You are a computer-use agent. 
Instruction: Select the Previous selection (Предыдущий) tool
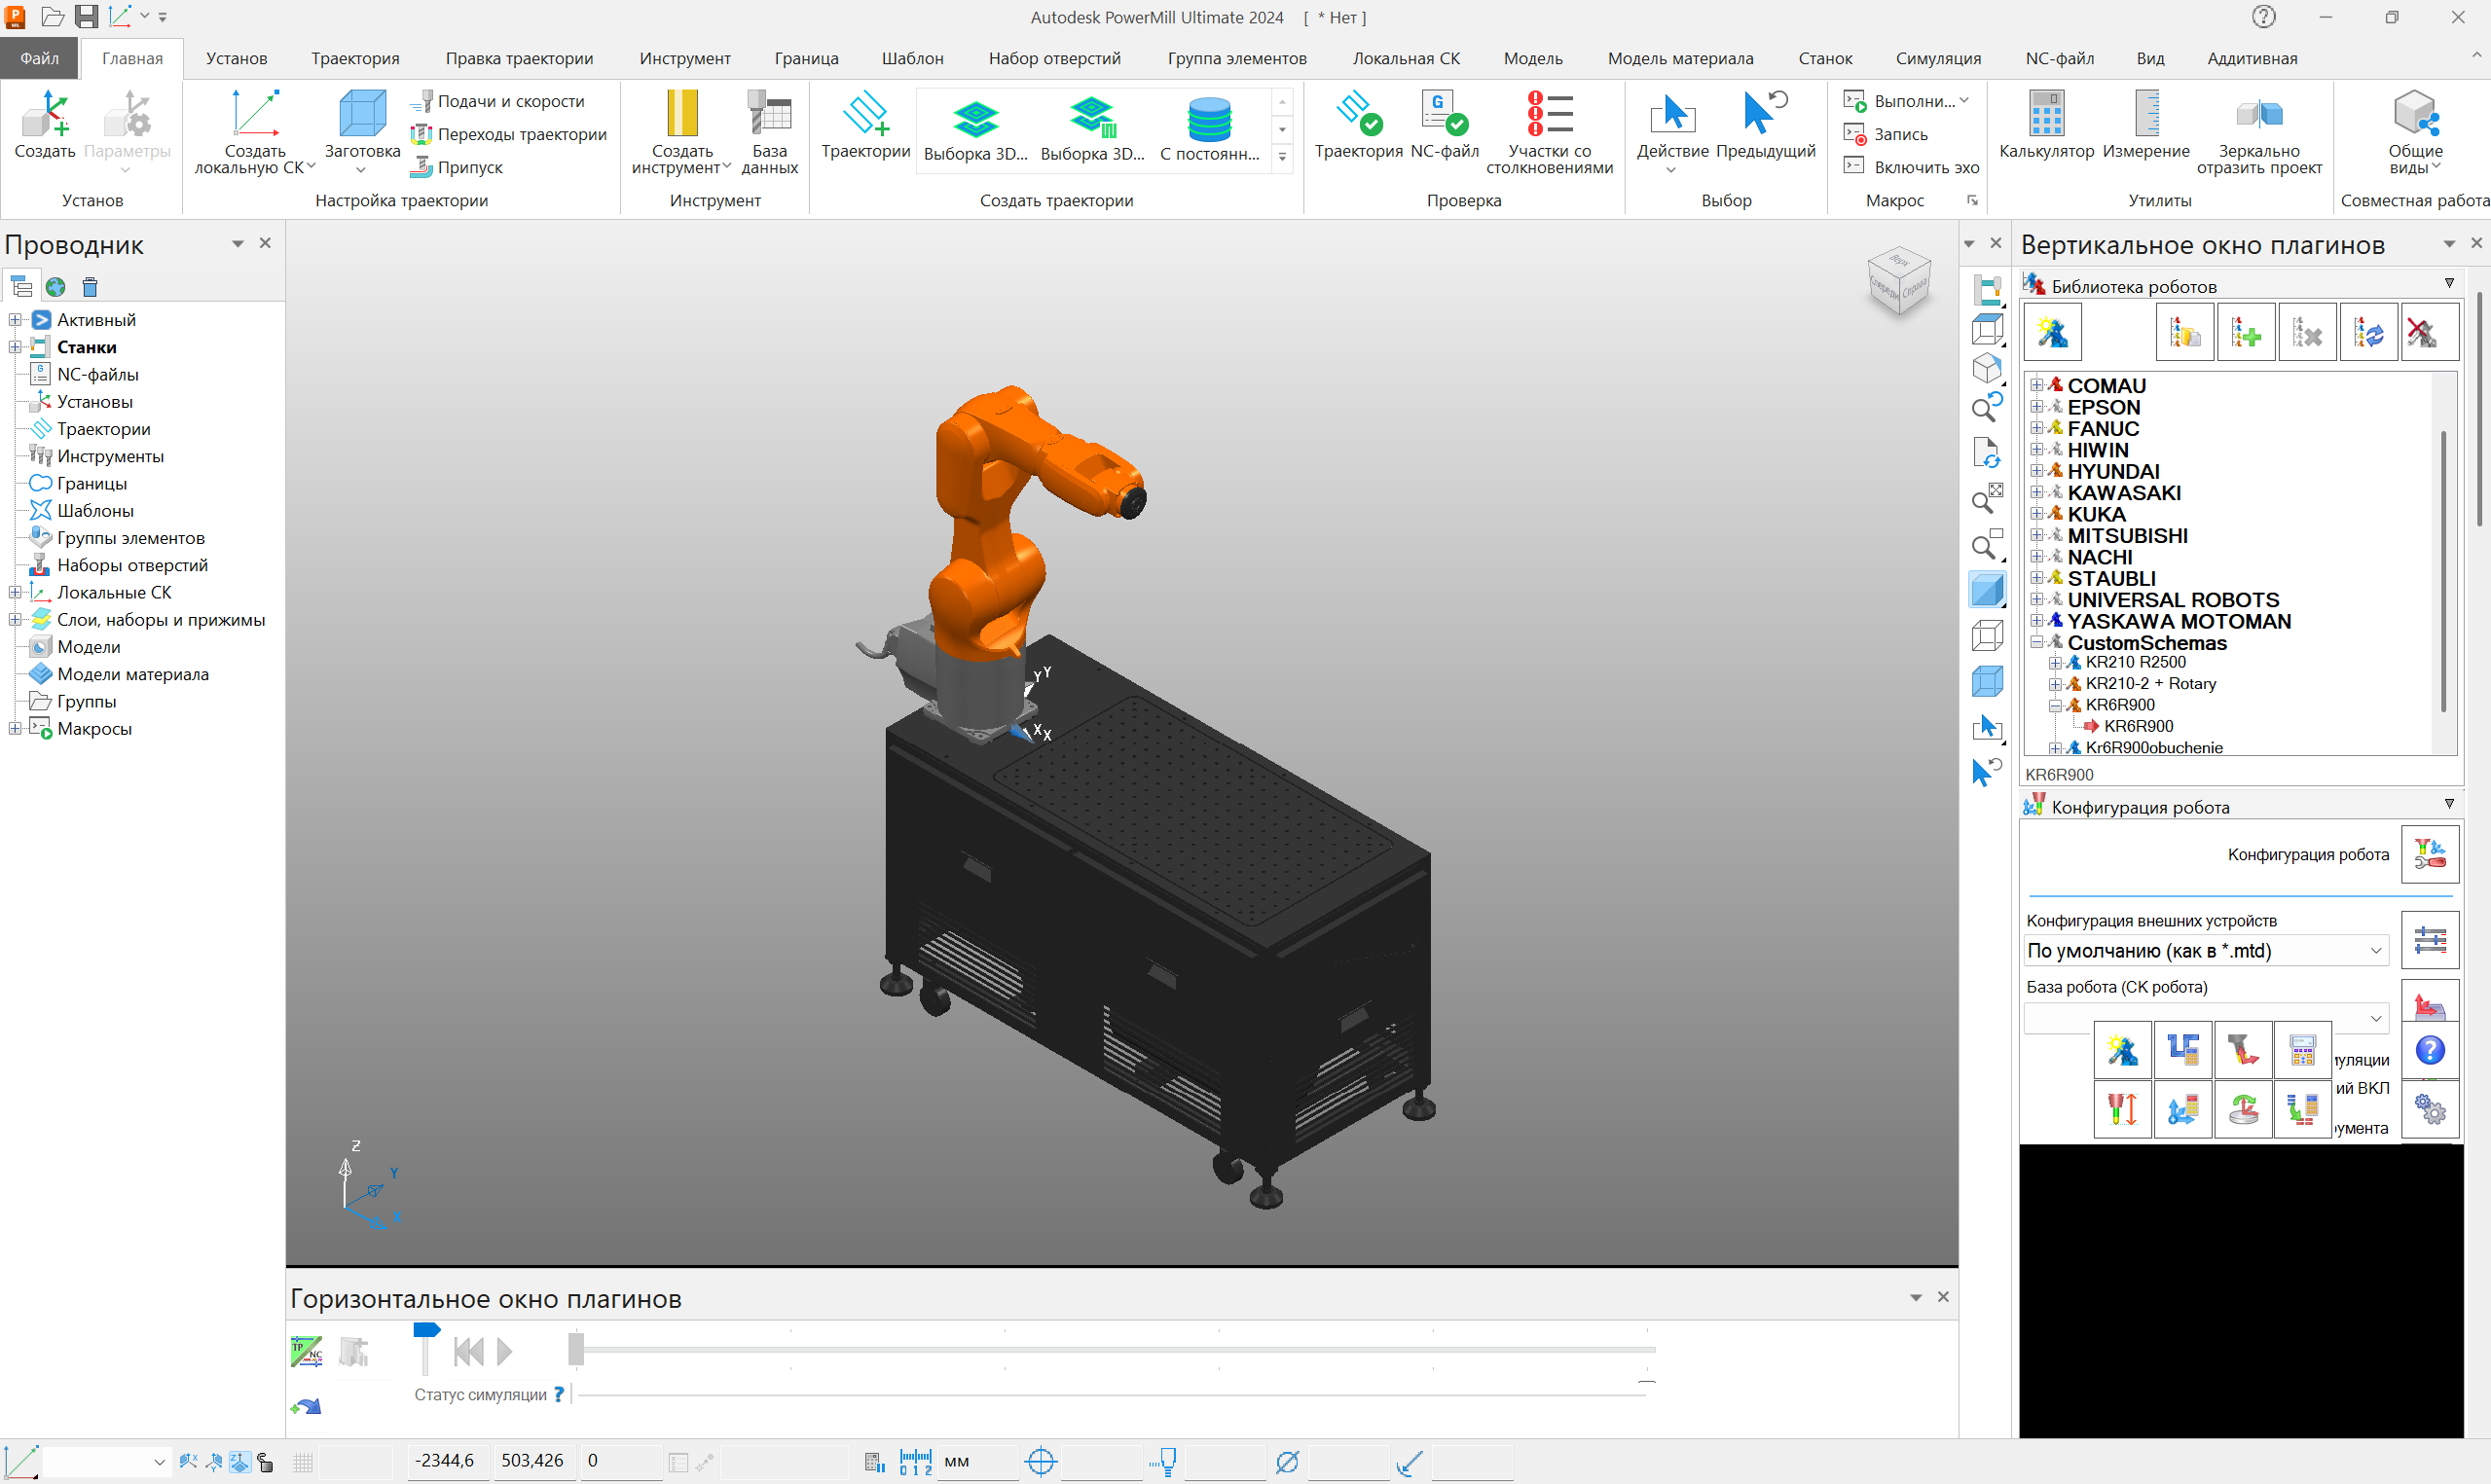(x=1765, y=124)
